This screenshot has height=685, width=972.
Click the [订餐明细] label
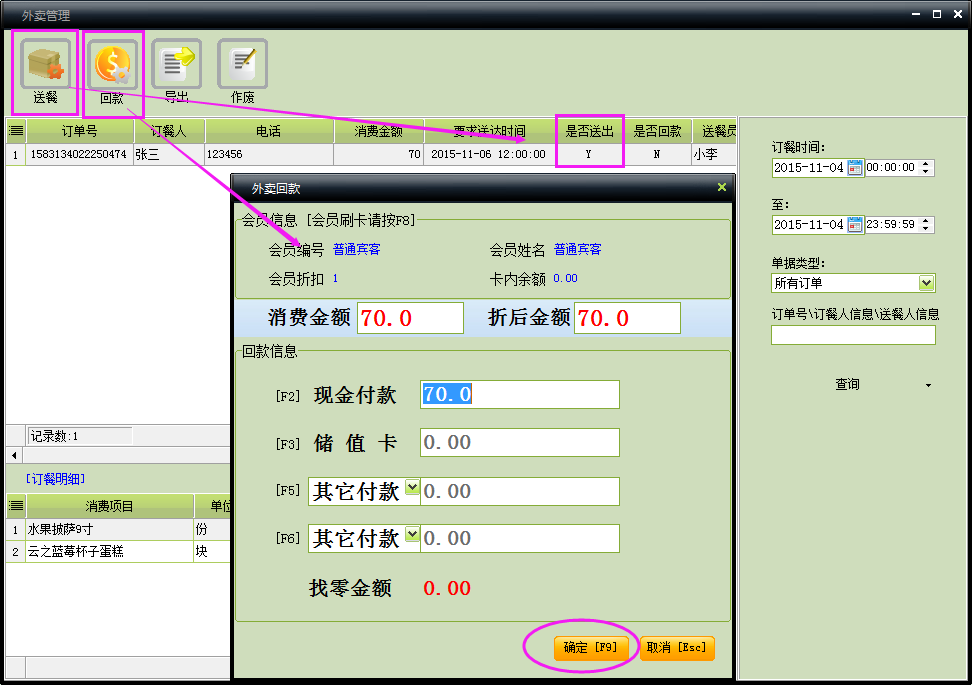pyautogui.click(x=55, y=479)
